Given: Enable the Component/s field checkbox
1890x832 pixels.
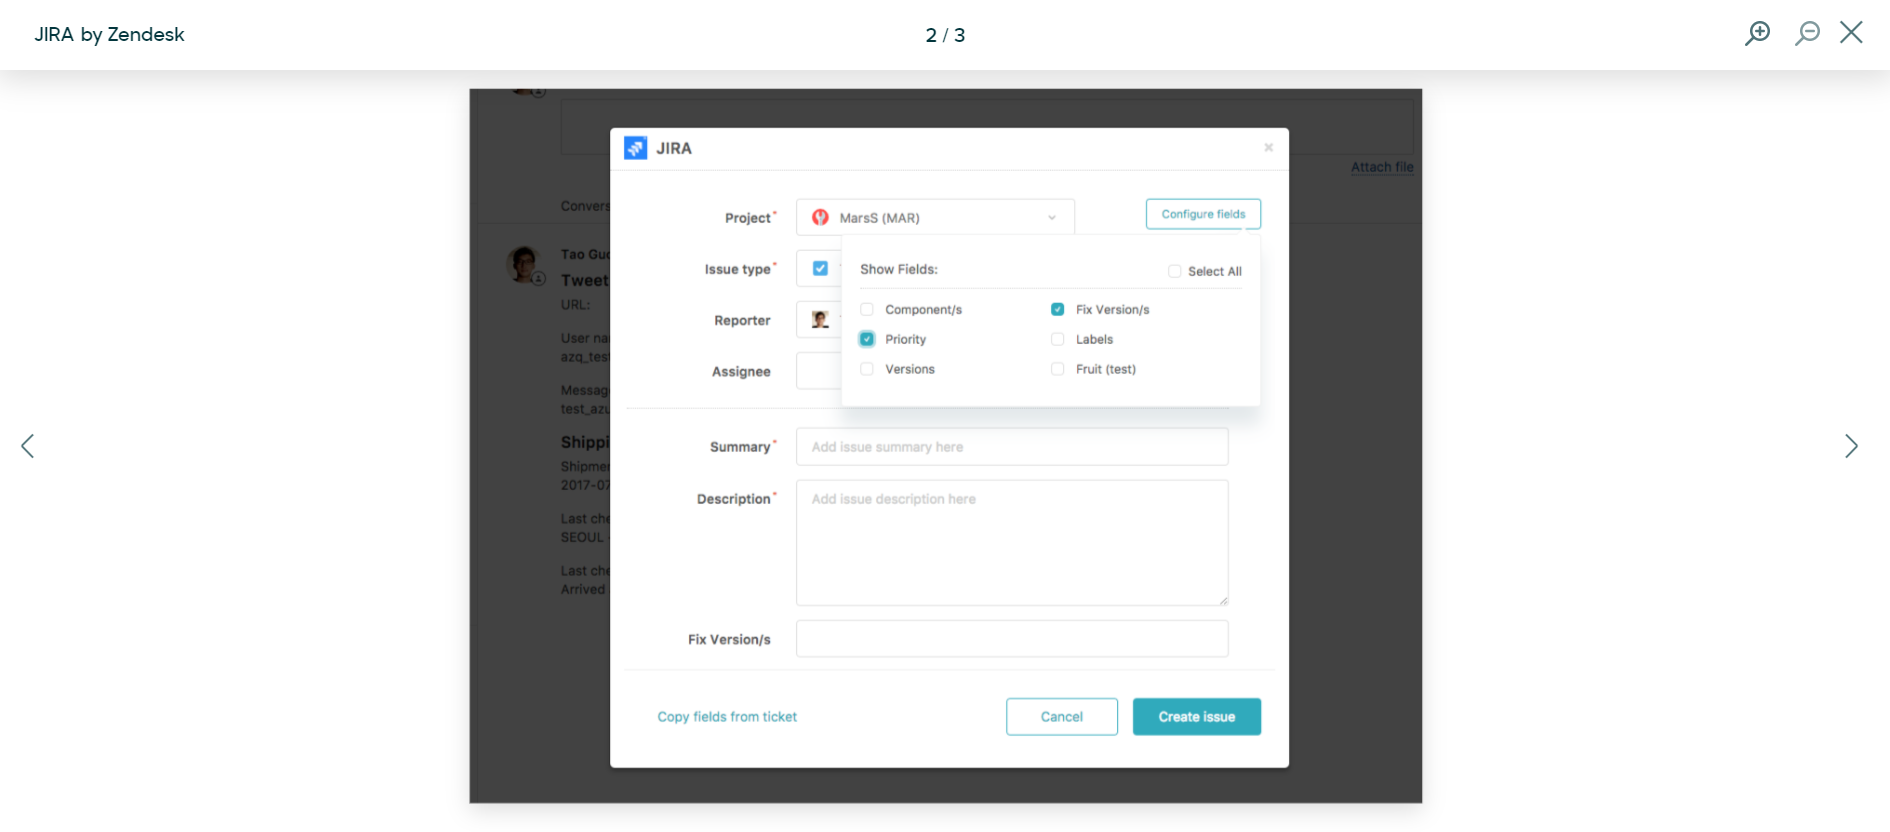Looking at the screenshot, I should (x=867, y=309).
